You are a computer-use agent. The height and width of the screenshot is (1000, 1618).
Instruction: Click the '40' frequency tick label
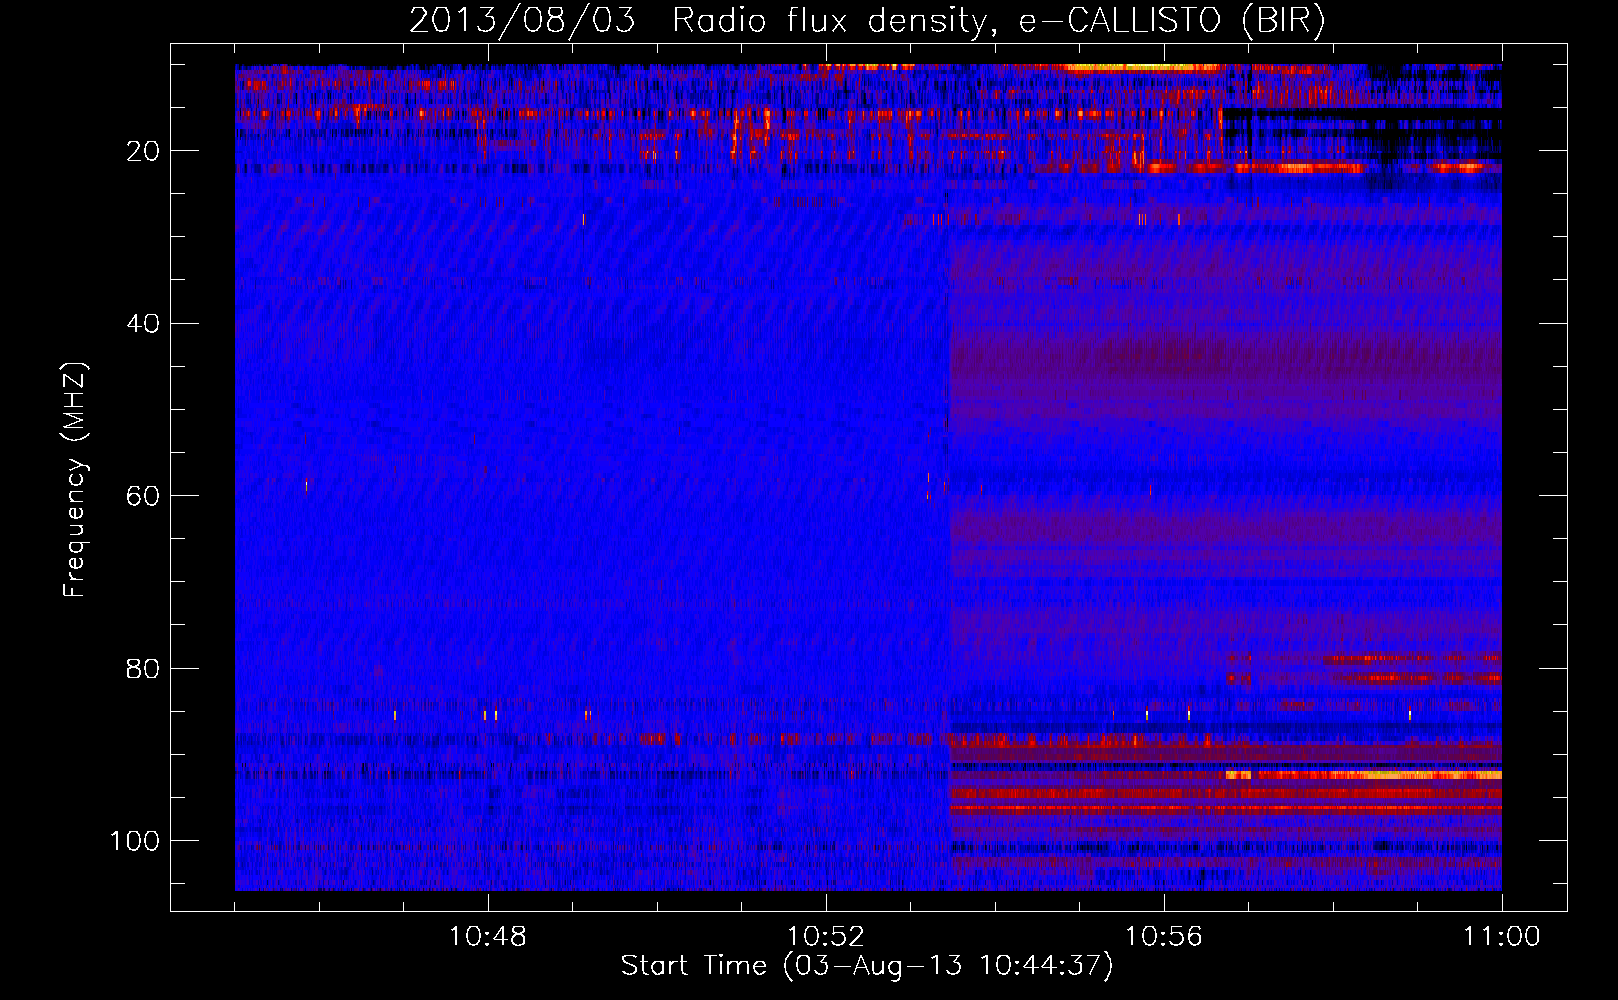click(143, 324)
